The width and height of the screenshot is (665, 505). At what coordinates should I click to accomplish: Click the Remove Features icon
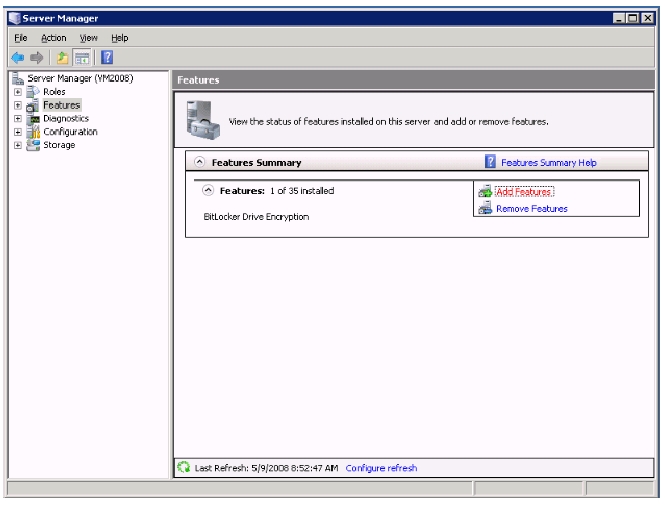click(x=485, y=208)
